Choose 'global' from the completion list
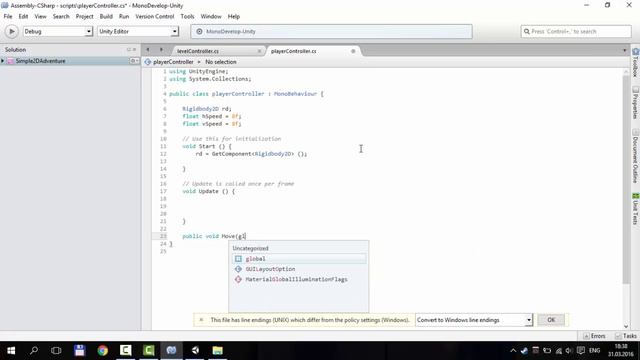The width and height of the screenshot is (640, 360). pos(299,259)
